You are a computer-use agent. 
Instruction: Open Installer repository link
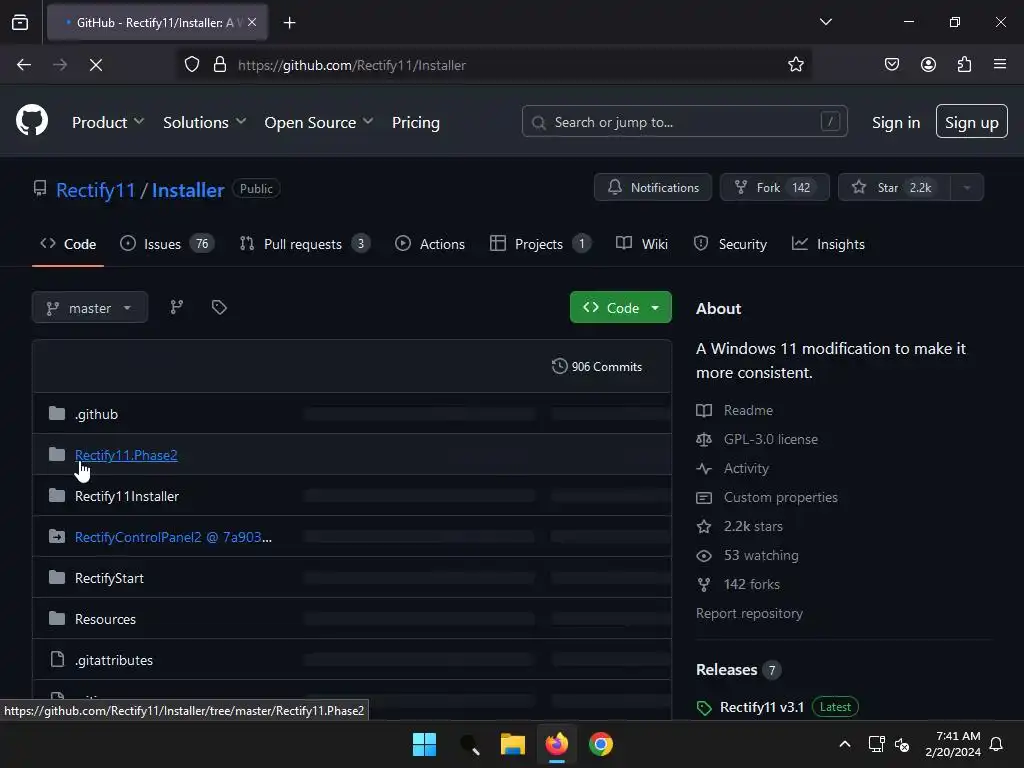[x=188, y=190]
